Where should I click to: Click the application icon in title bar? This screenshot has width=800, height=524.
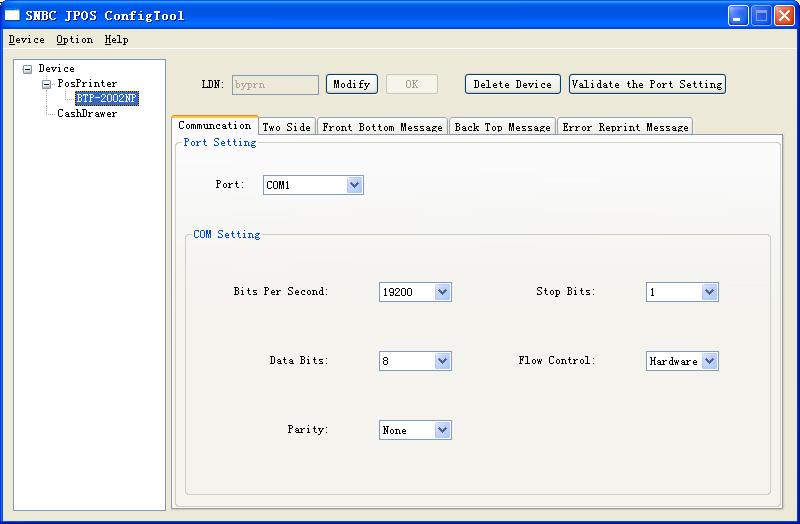click(12, 15)
